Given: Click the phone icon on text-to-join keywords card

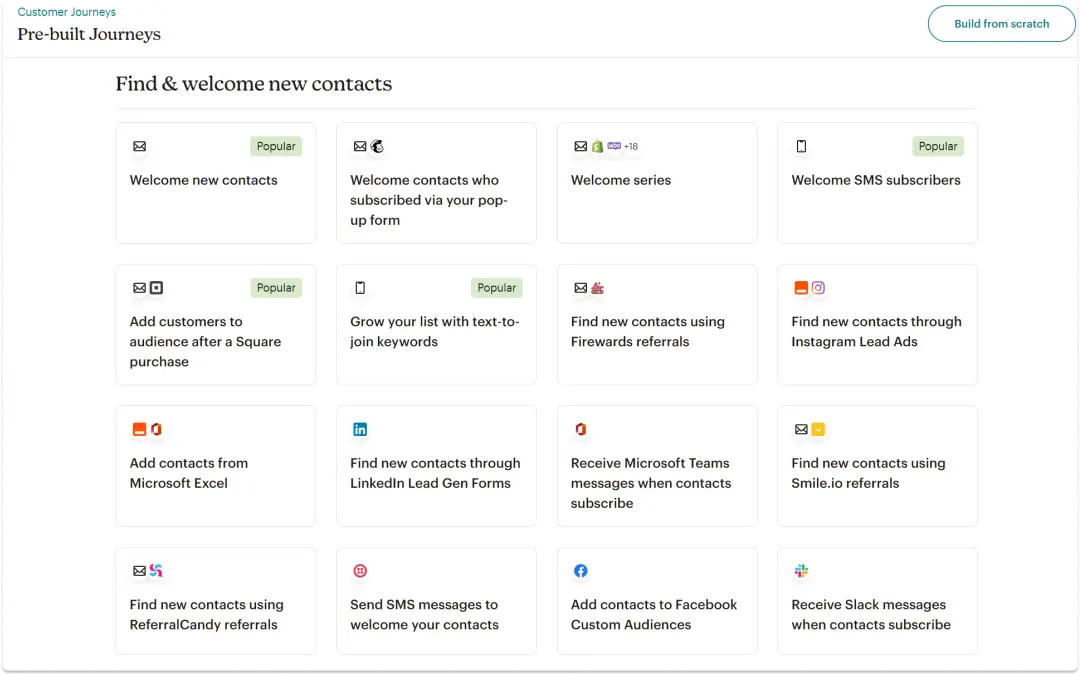Looking at the screenshot, I should 360,288.
